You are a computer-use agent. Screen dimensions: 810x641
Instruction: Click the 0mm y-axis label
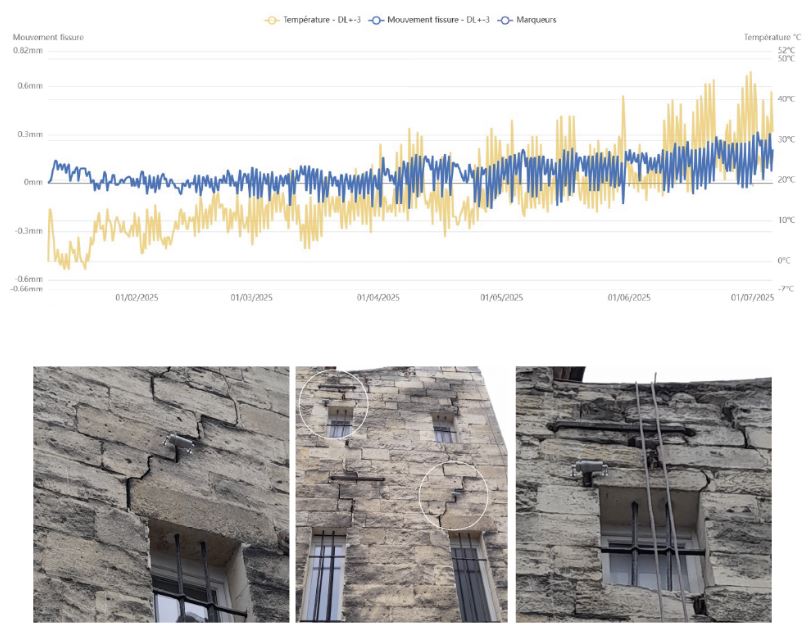(x=33, y=182)
